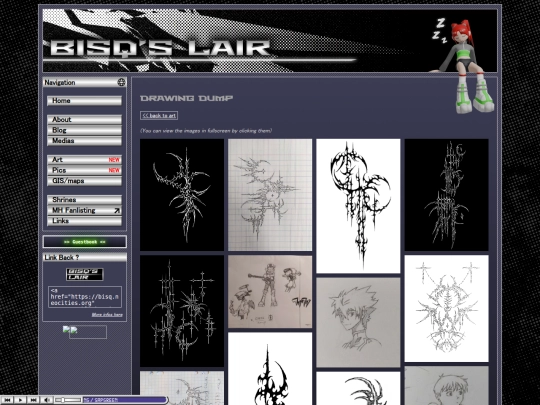
Task: Open the short-haired anime boy sketch
Action: 446,386
